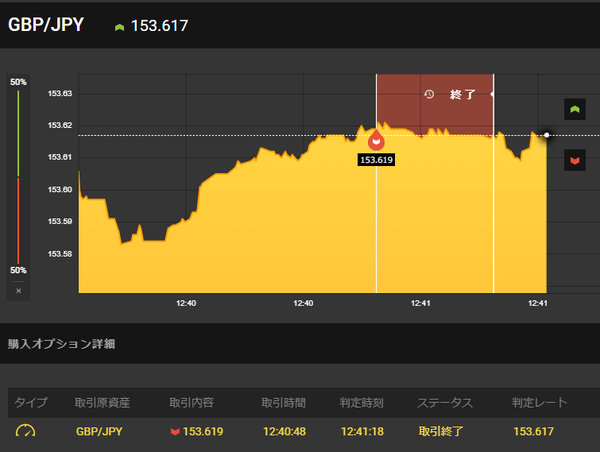Screen dimensions: 600x452
Task: Click the bottom 50% sentiment label
Action: 18,270
